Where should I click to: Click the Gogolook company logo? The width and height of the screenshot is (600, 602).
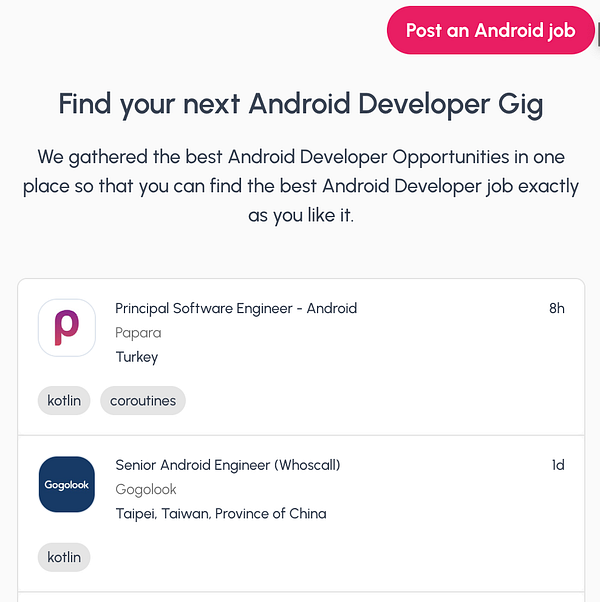click(x=67, y=484)
